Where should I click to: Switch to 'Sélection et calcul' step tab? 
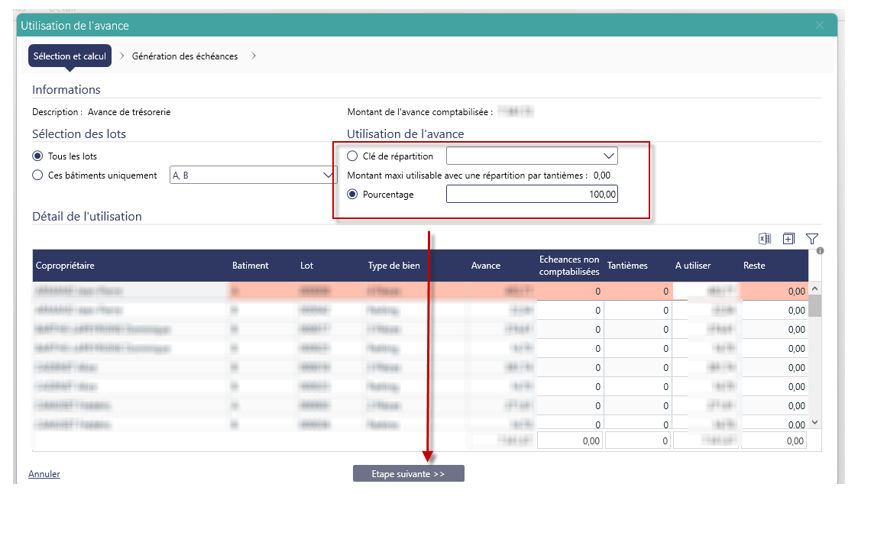[69, 56]
